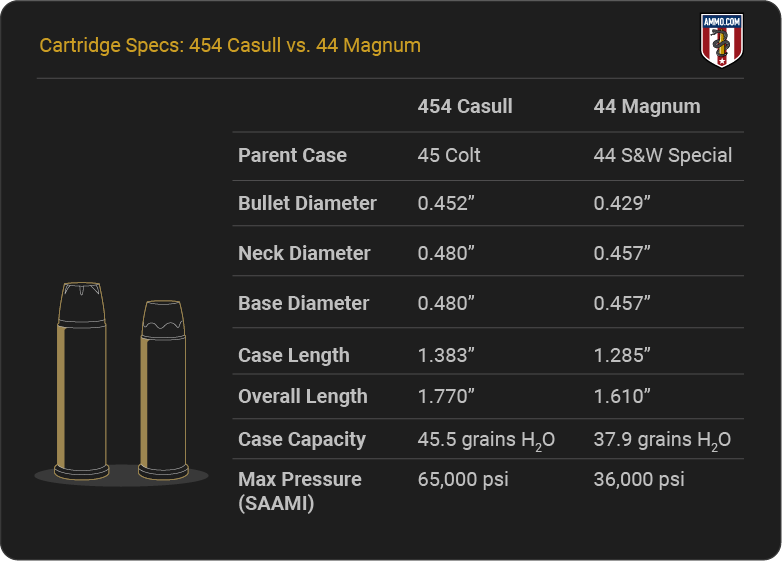Click the 44 S&W Special value
782x561 pixels.
[x=662, y=155]
